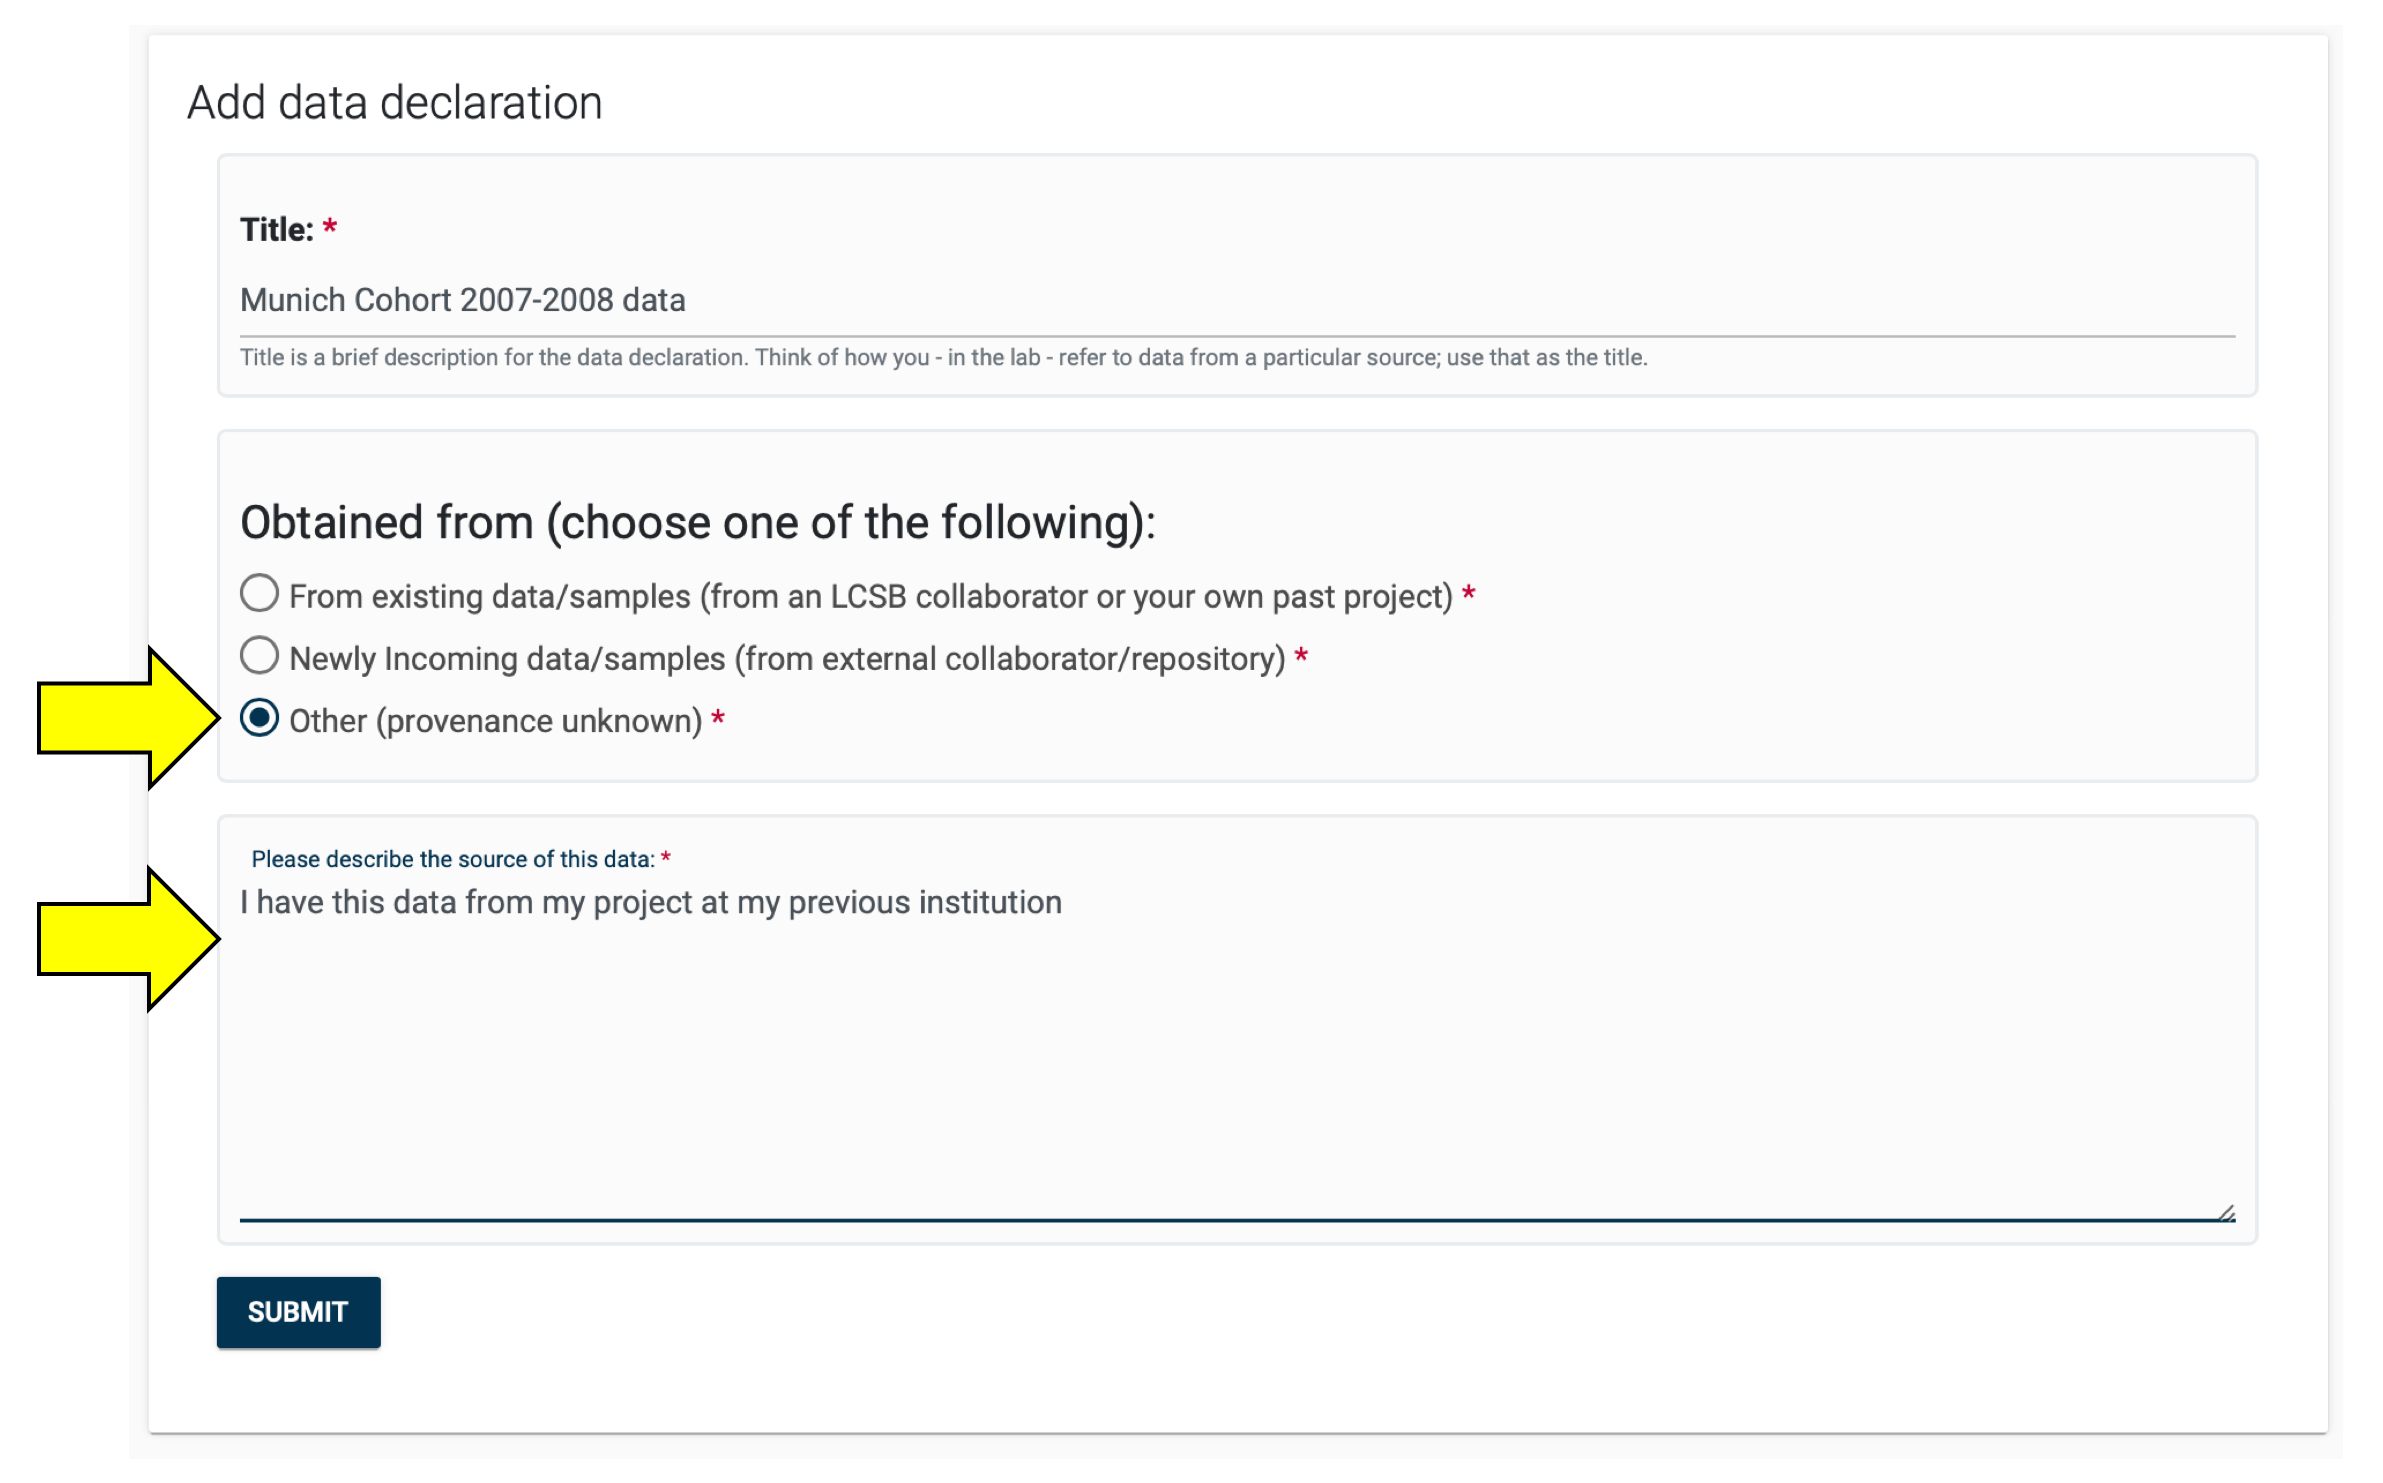Click the "Other (provenance unknown)" label text
2383x1483 pixels.
click(495, 721)
